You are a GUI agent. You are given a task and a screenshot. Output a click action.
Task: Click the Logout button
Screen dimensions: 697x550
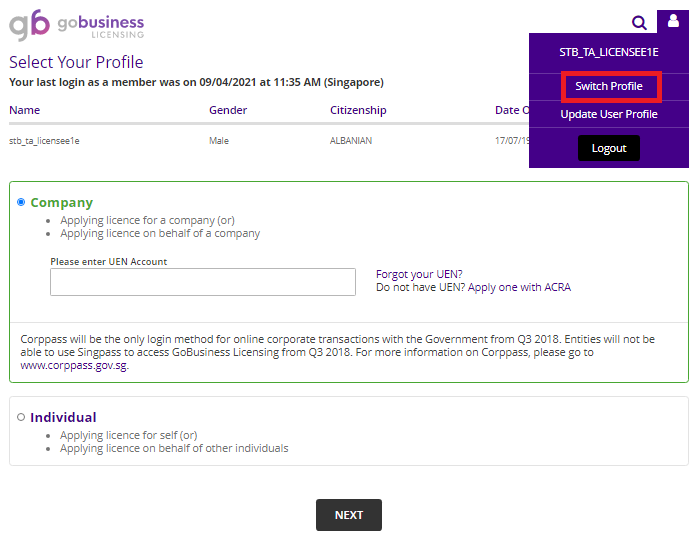click(x=609, y=148)
